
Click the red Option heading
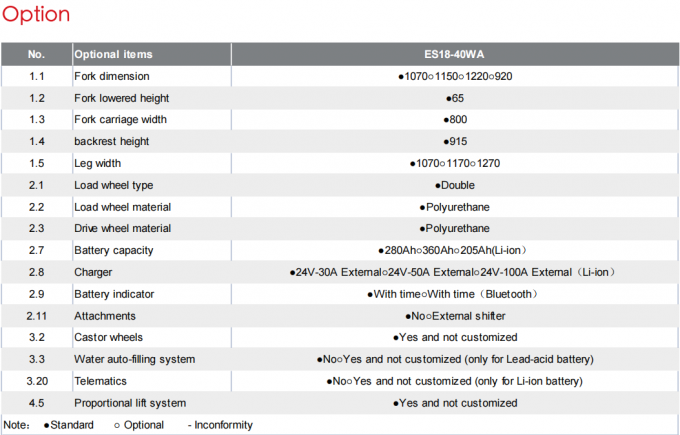pos(36,15)
